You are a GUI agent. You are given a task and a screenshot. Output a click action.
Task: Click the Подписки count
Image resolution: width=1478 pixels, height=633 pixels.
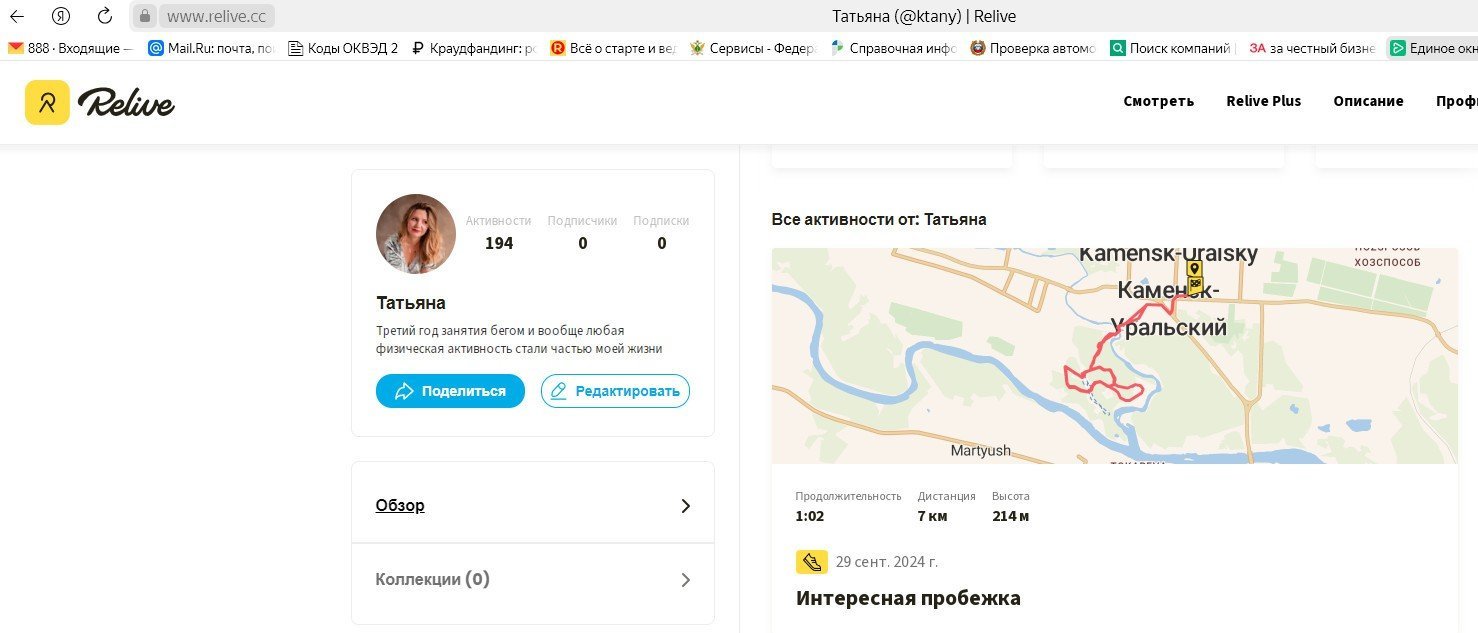pos(662,243)
